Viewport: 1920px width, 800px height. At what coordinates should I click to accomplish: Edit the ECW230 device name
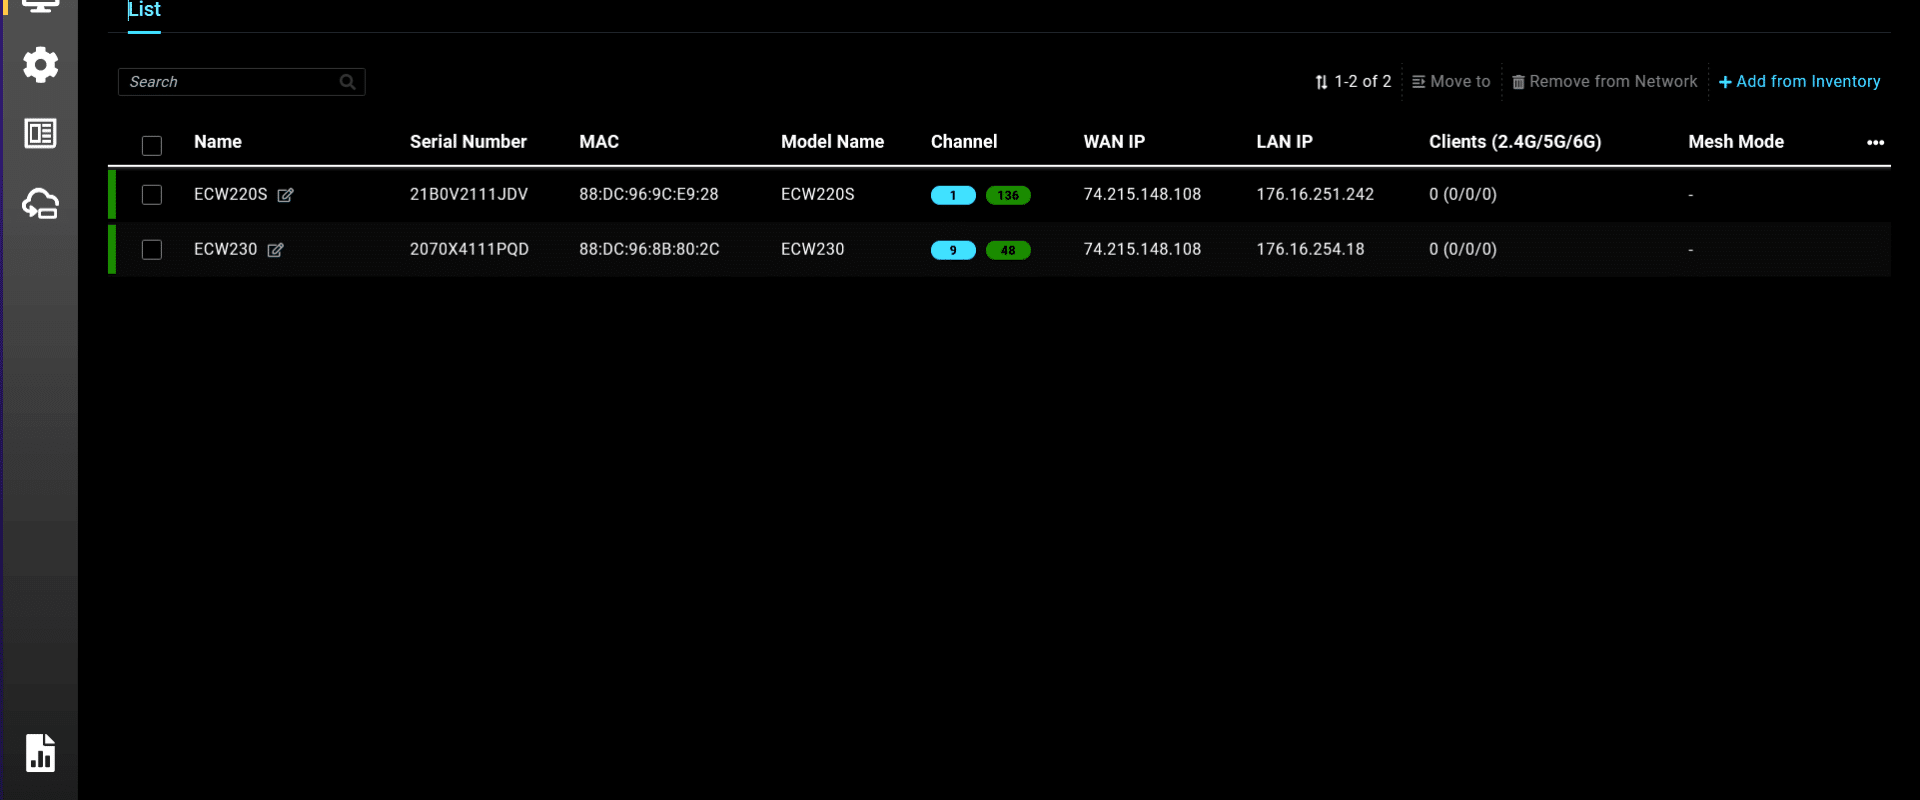click(275, 250)
